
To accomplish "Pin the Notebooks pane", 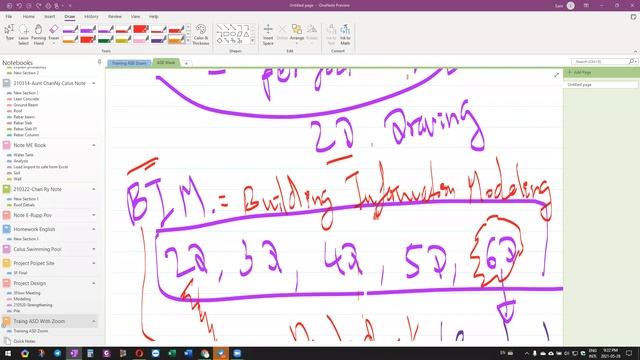I will [x=99, y=62].
